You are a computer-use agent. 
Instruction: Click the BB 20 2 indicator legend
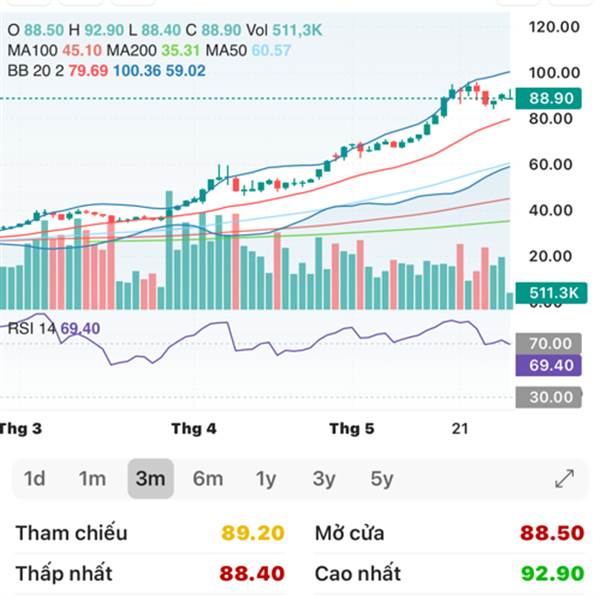pyautogui.click(x=34, y=71)
